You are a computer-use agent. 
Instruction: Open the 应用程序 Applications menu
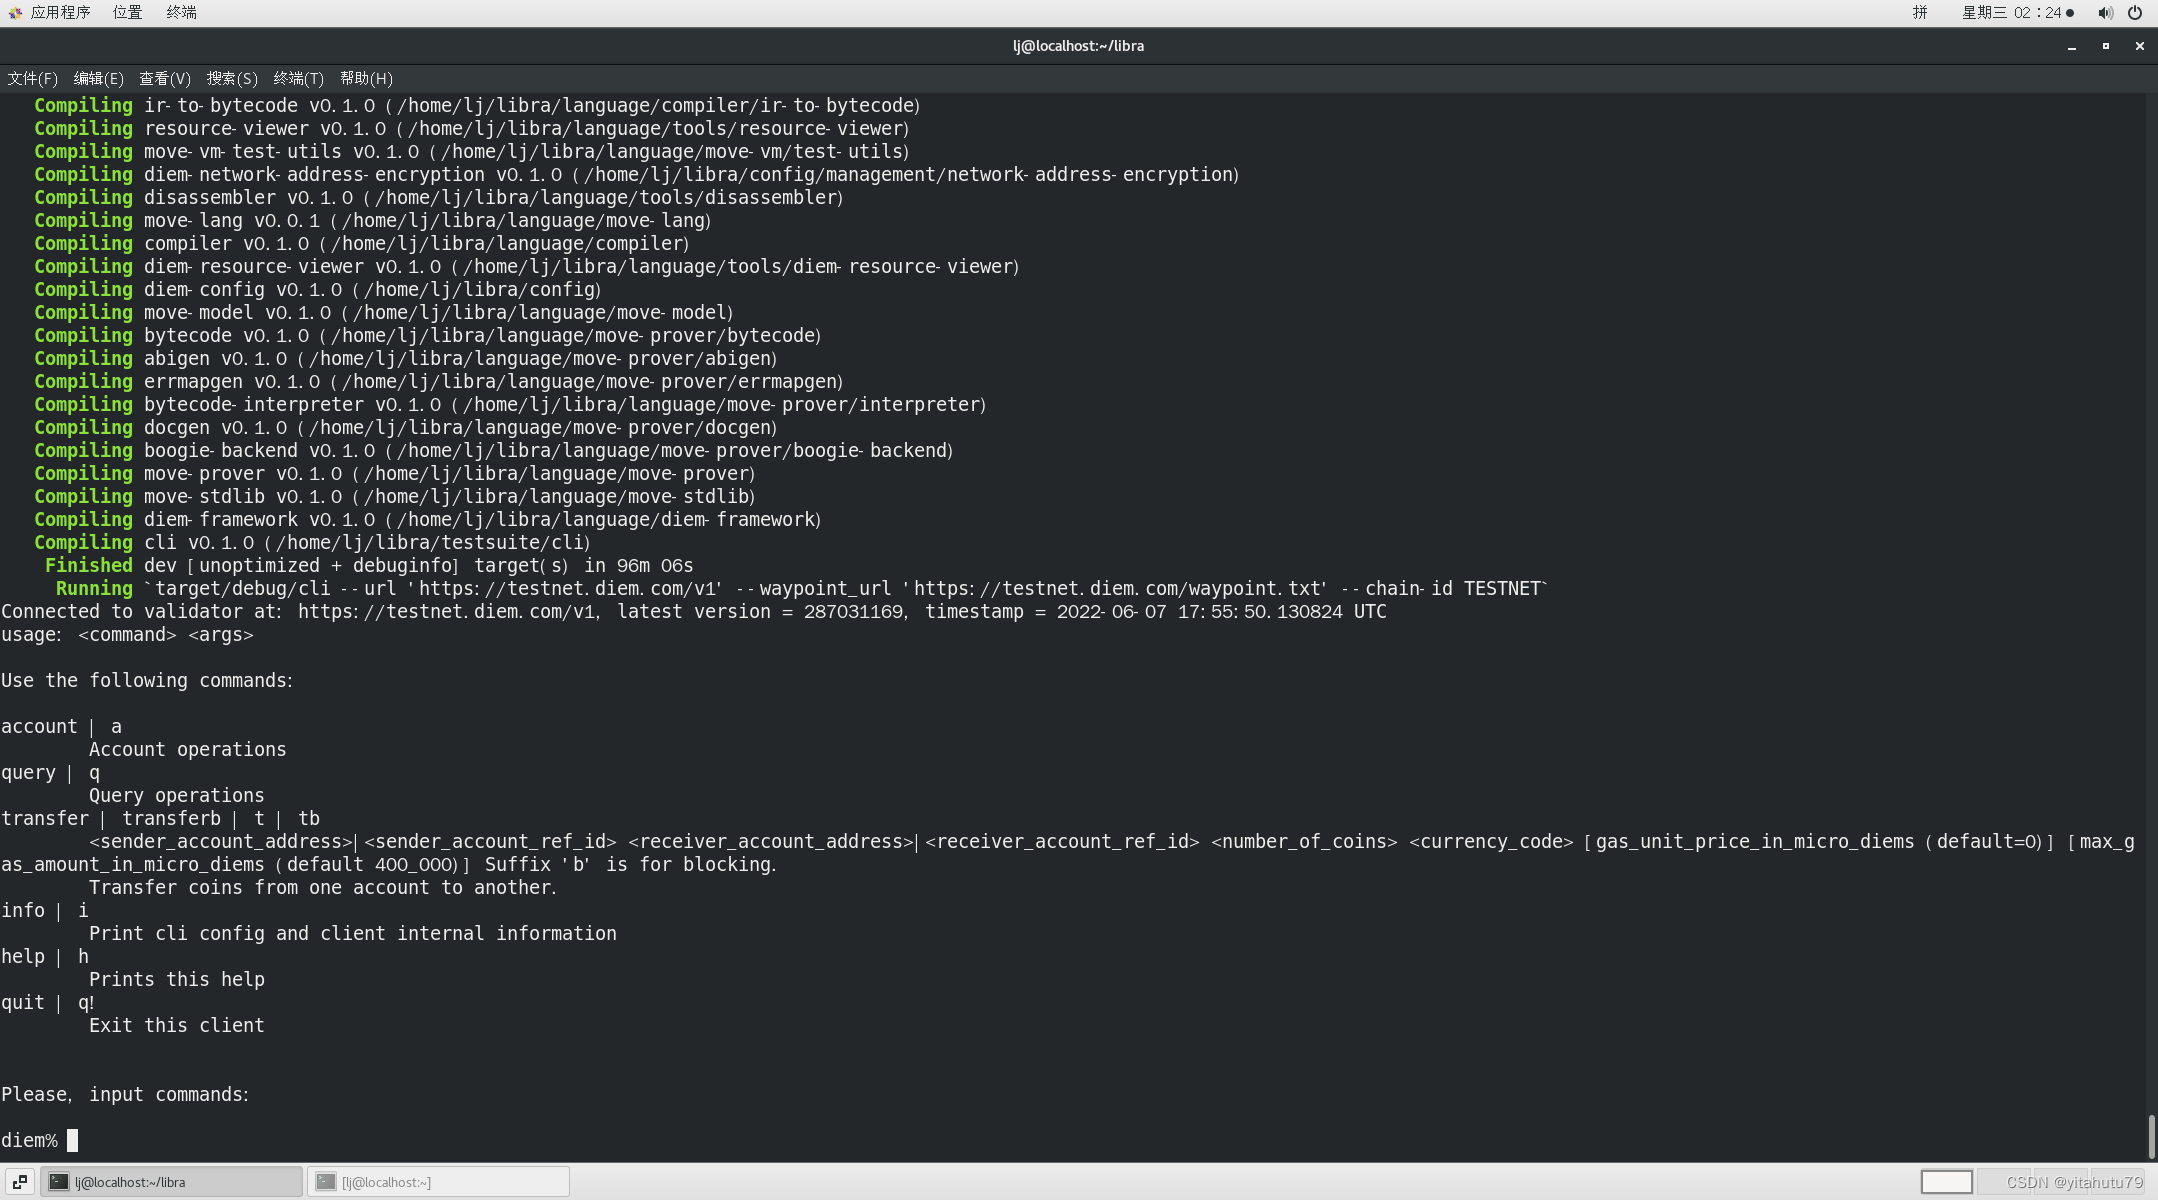pos(60,12)
